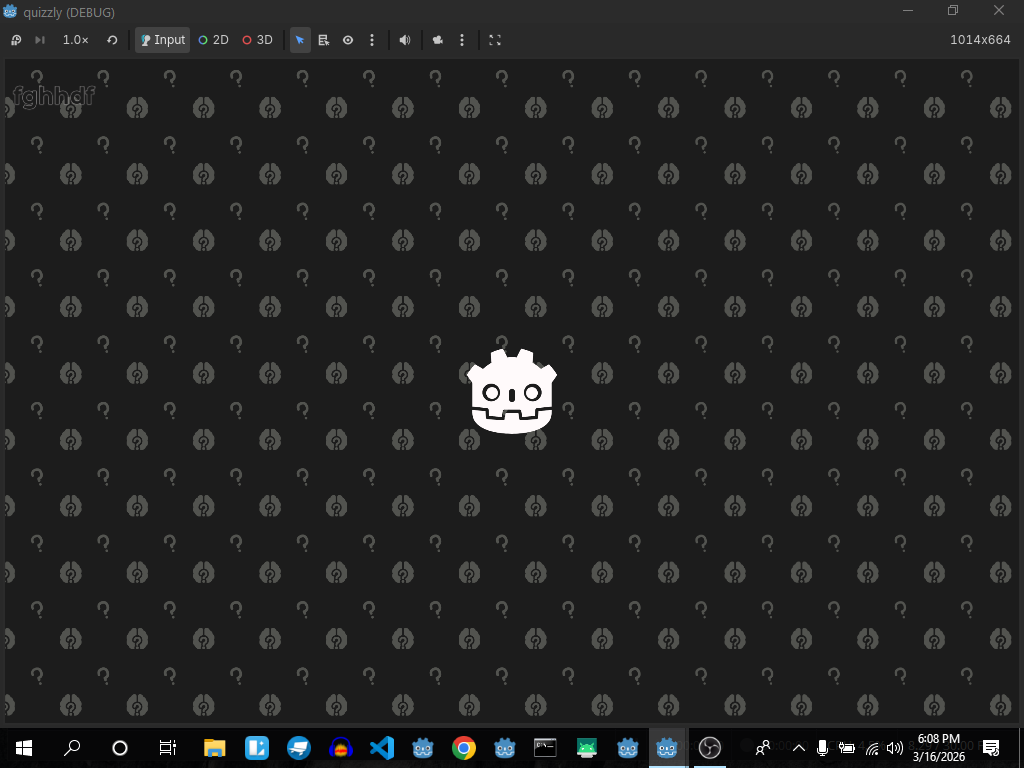Click the white Godot robot sprite
Image resolution: width=1024 pixels, height=768 pixels.
(512, 391)
